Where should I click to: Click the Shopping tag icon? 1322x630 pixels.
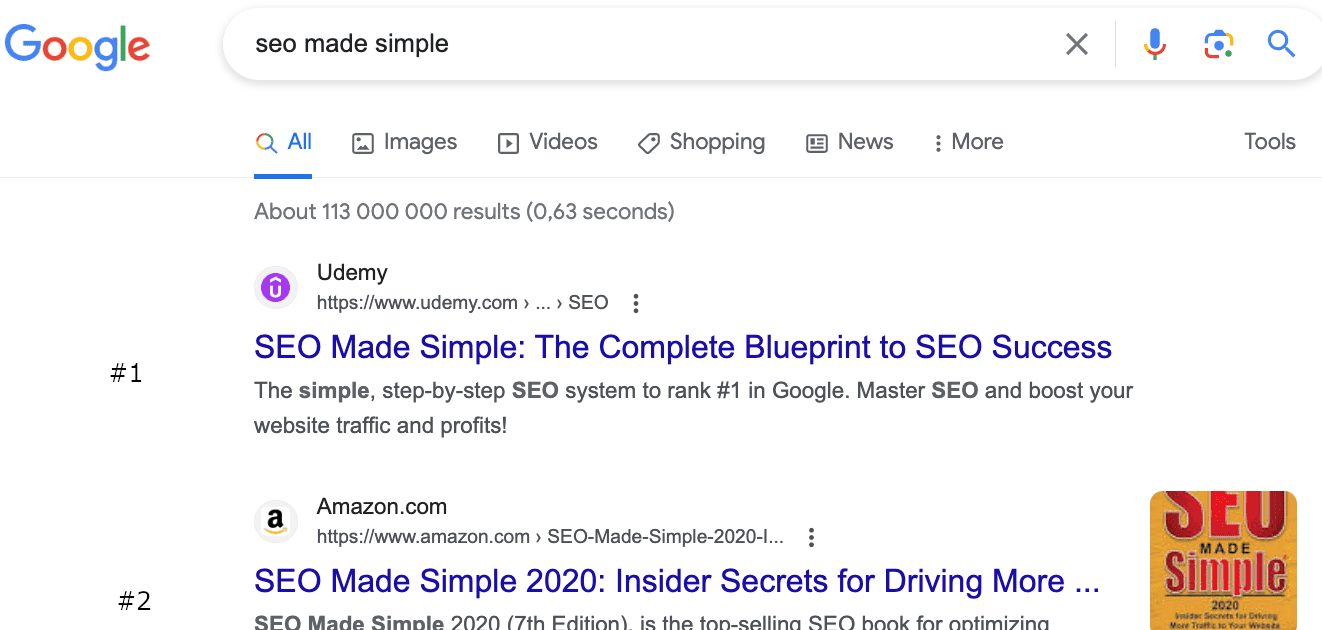coord(650,143)
